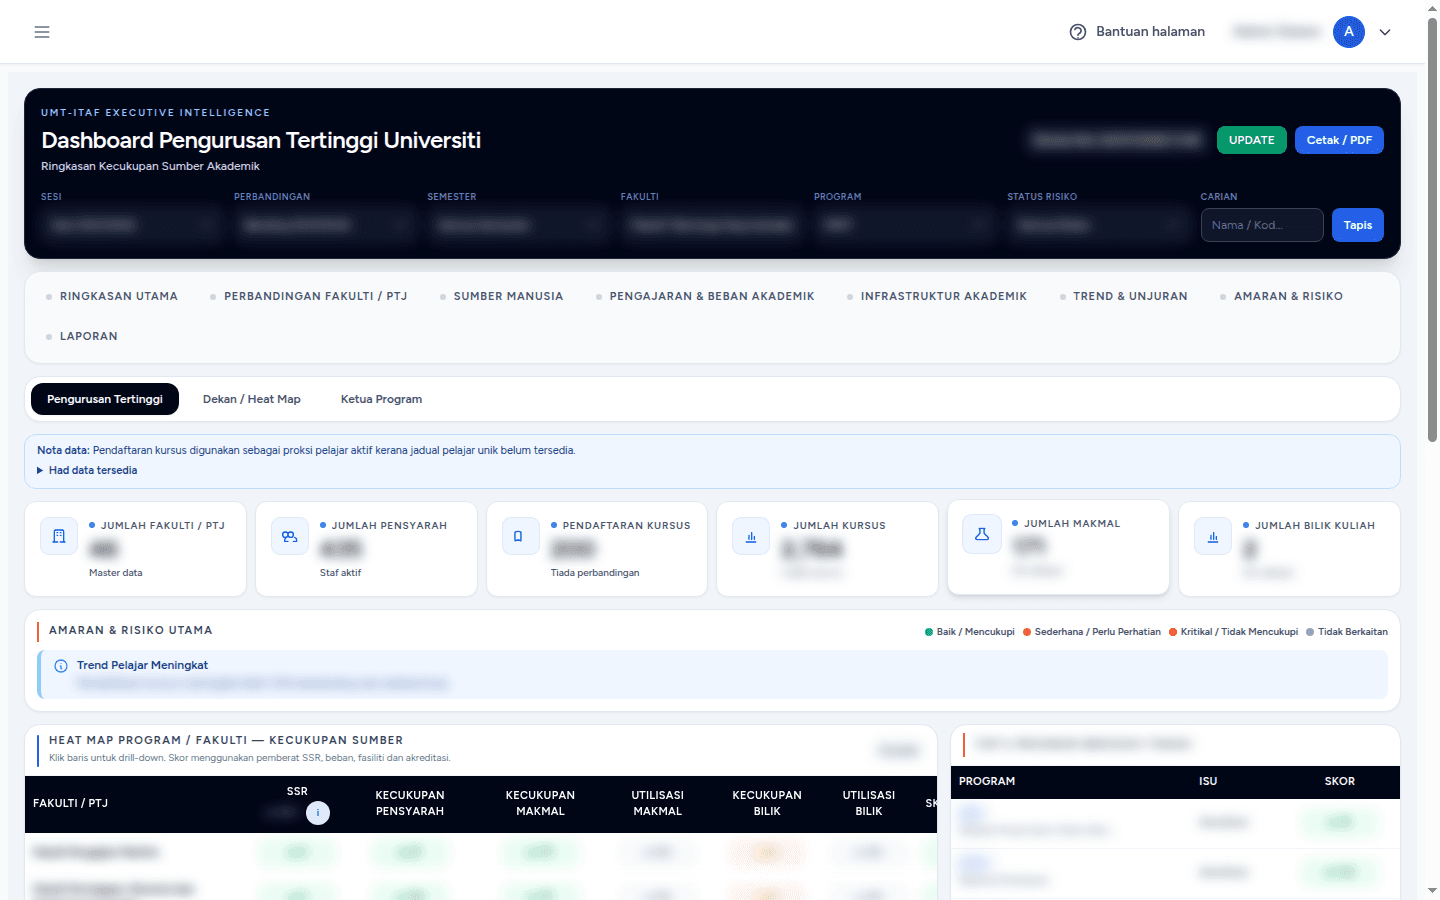The image size is (1440, 900).
Task: Go to AMARAN & RISIKO section
Action: coord(1282,296)
